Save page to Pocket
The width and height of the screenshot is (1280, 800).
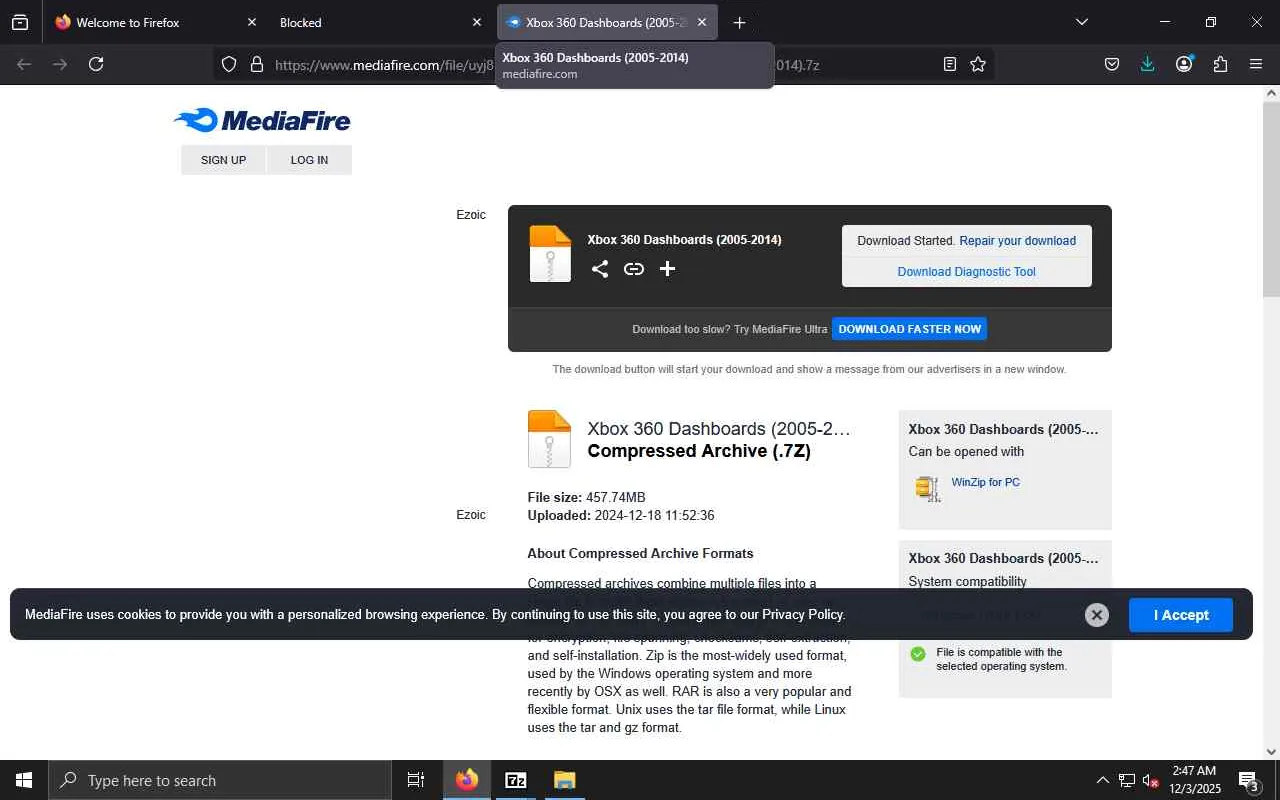(1112, 64)
